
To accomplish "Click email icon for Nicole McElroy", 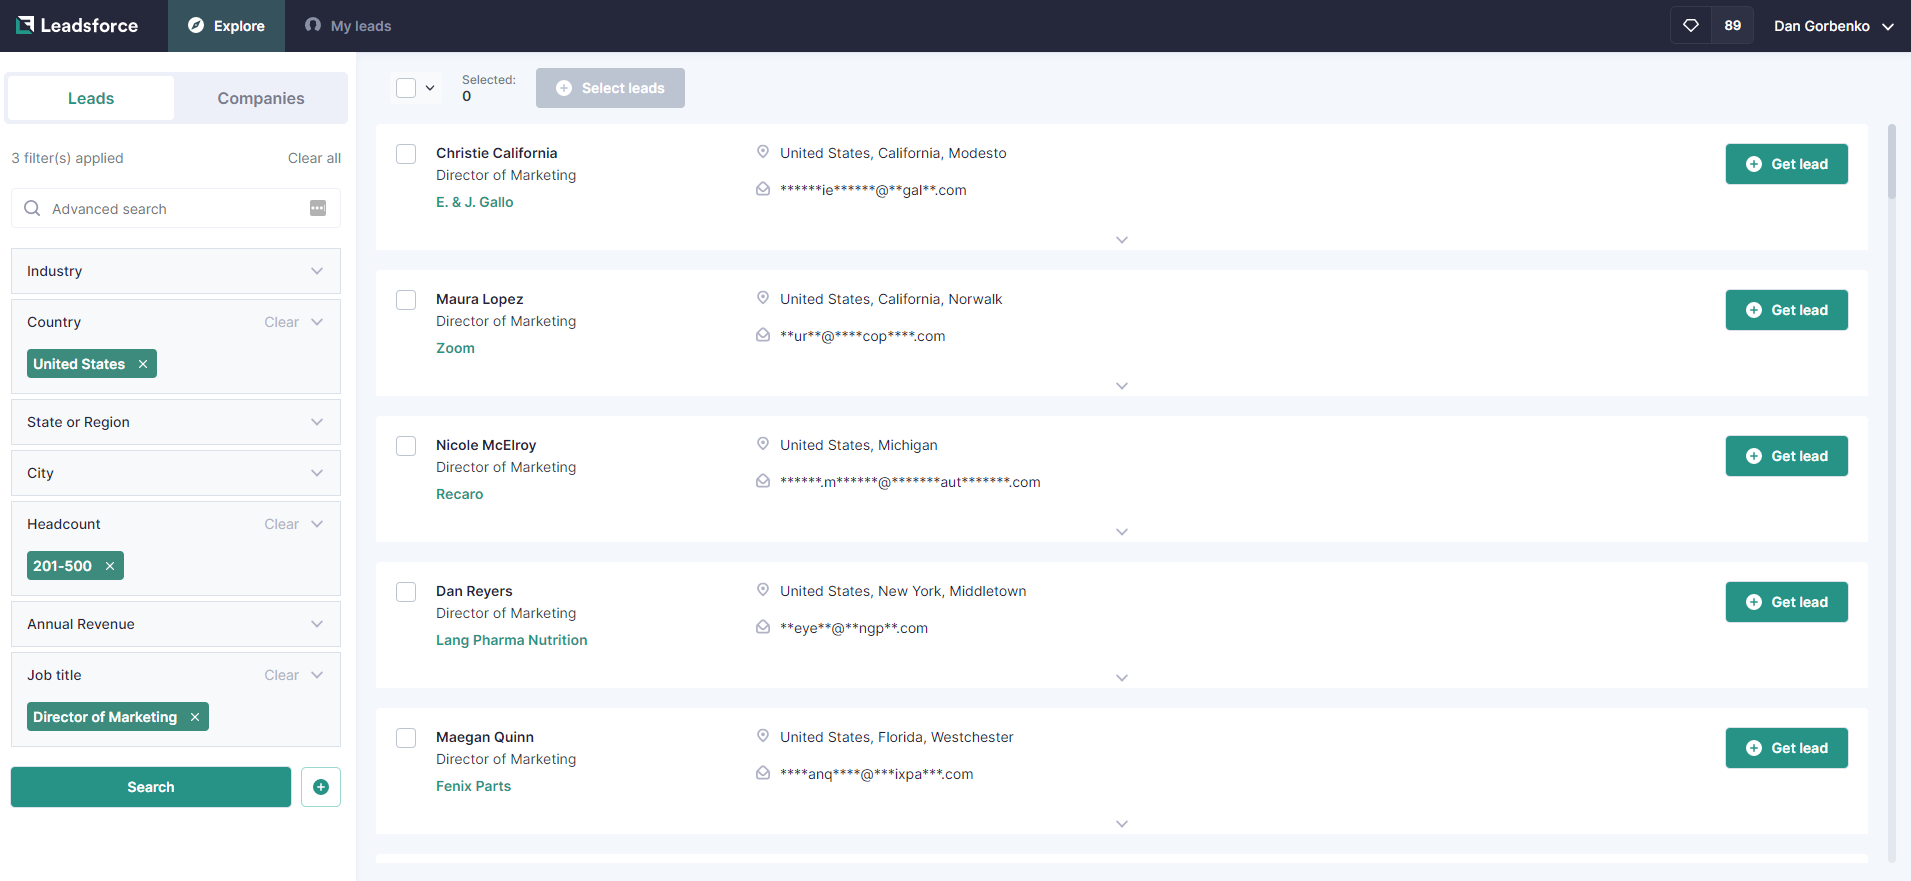I will pos(763,481).
